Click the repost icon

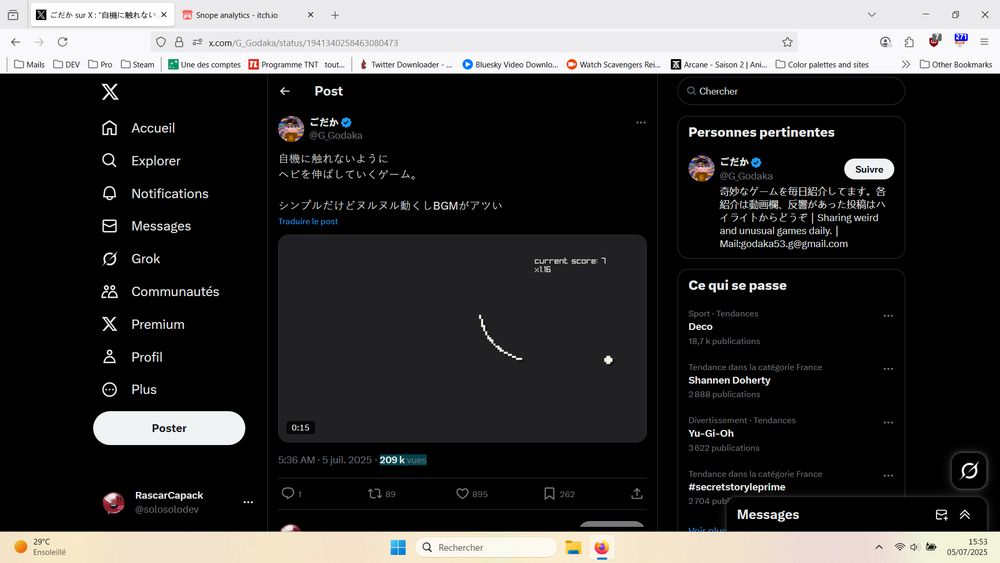(375, 494)
